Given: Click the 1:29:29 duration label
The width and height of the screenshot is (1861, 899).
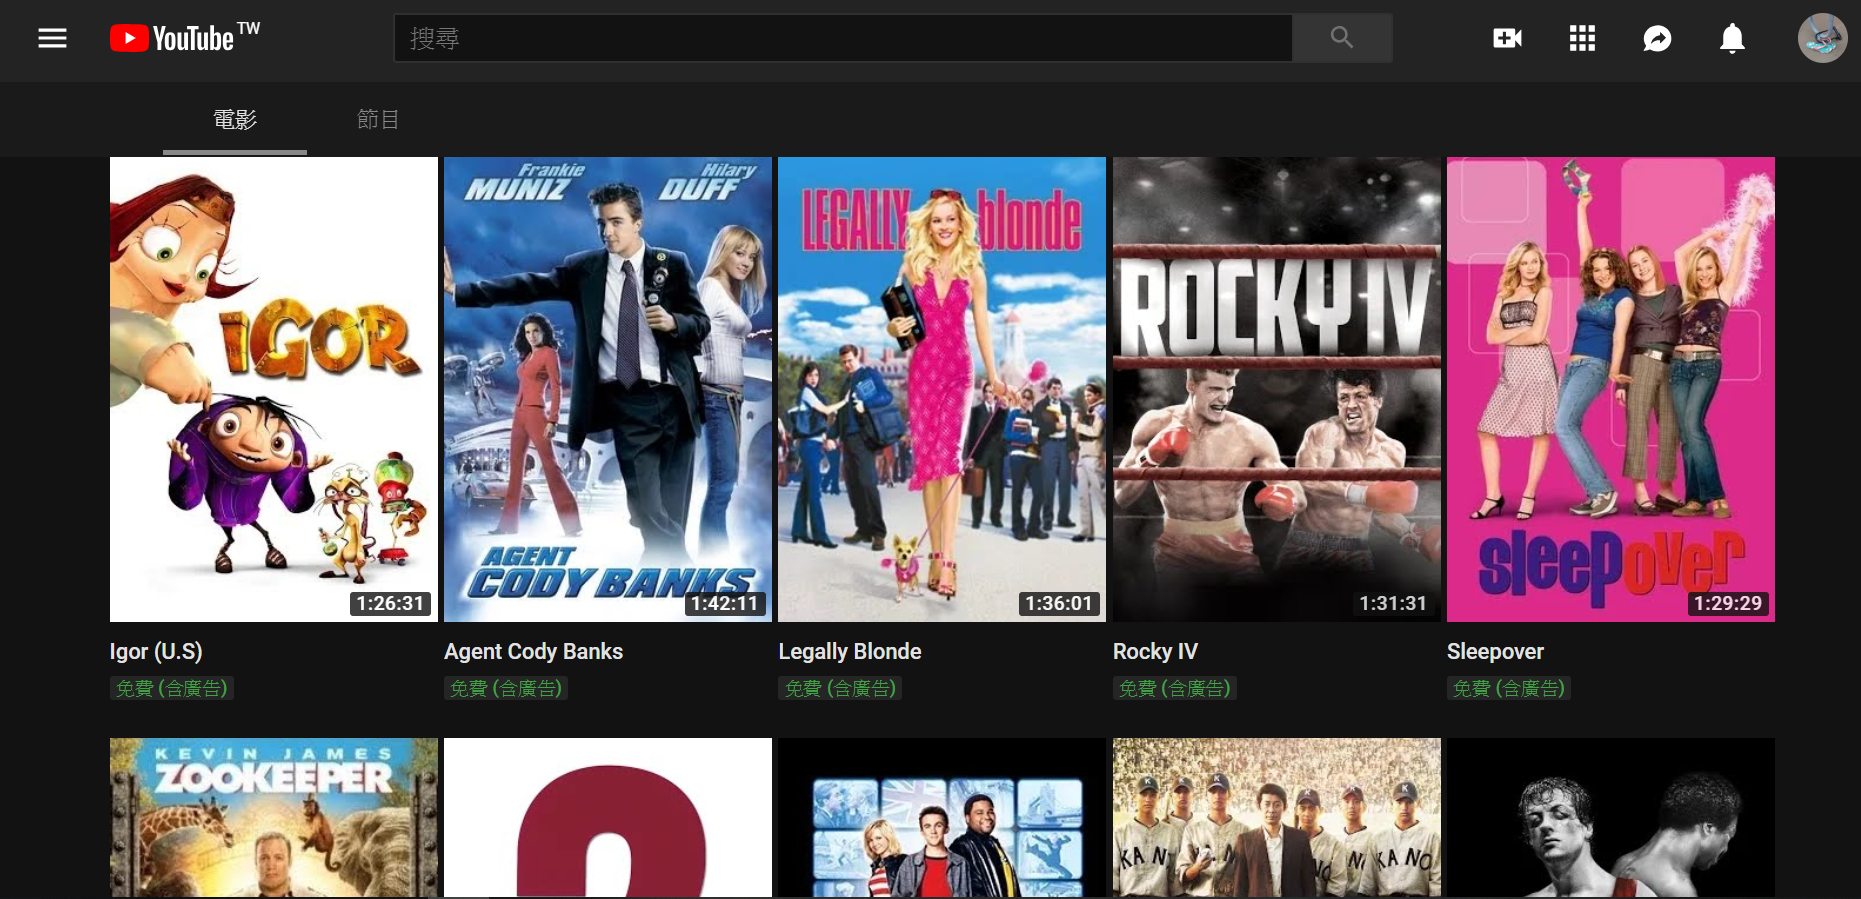Looking at the screenshot, I should pos(1728,603).
